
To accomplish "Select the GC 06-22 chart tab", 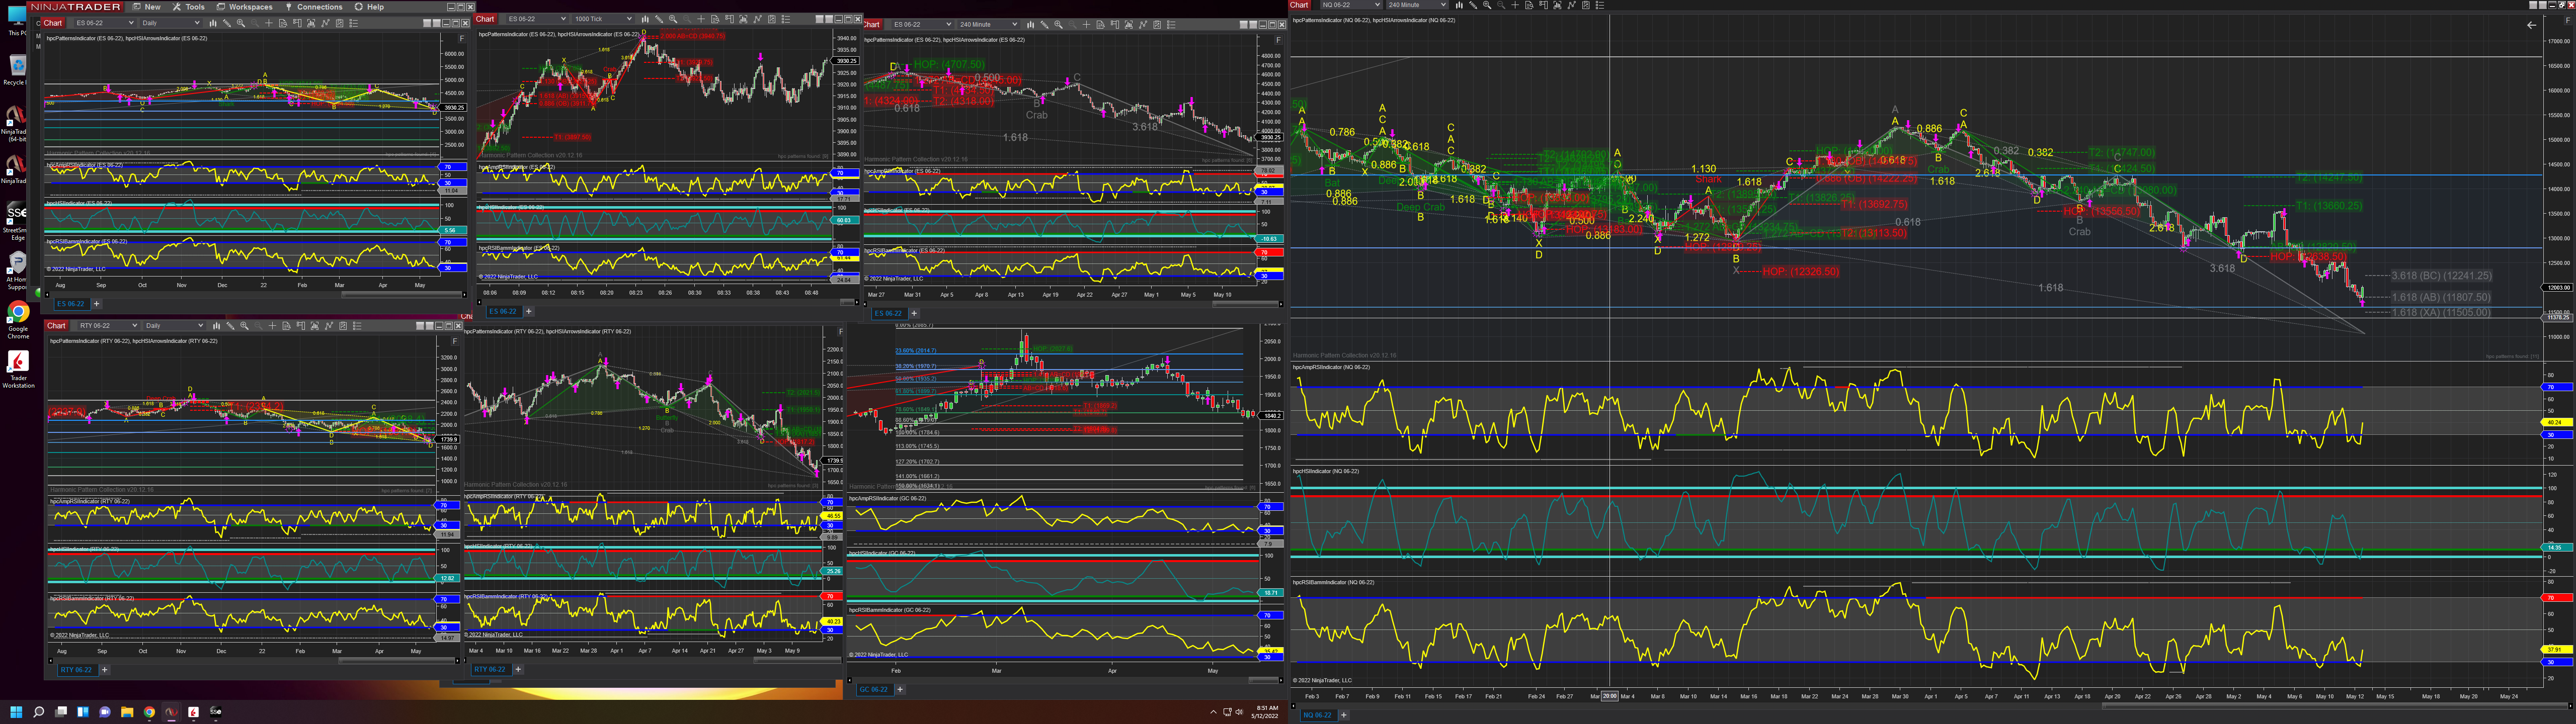I will pyautogui.click(x=873, y=689).
